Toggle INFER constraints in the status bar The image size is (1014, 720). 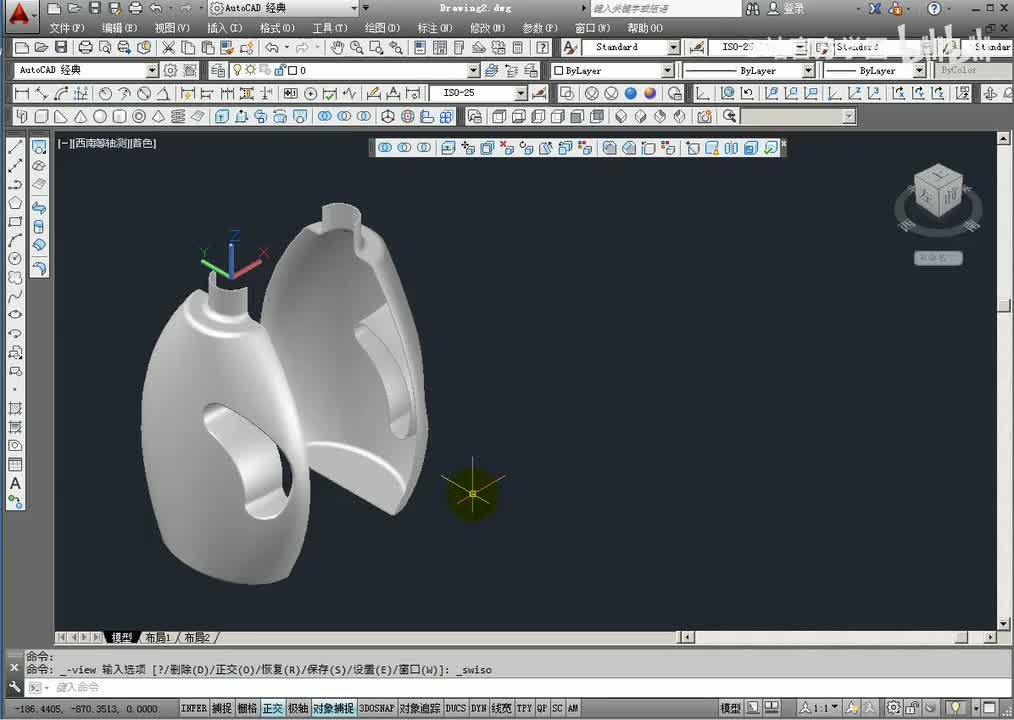point(194,708)
